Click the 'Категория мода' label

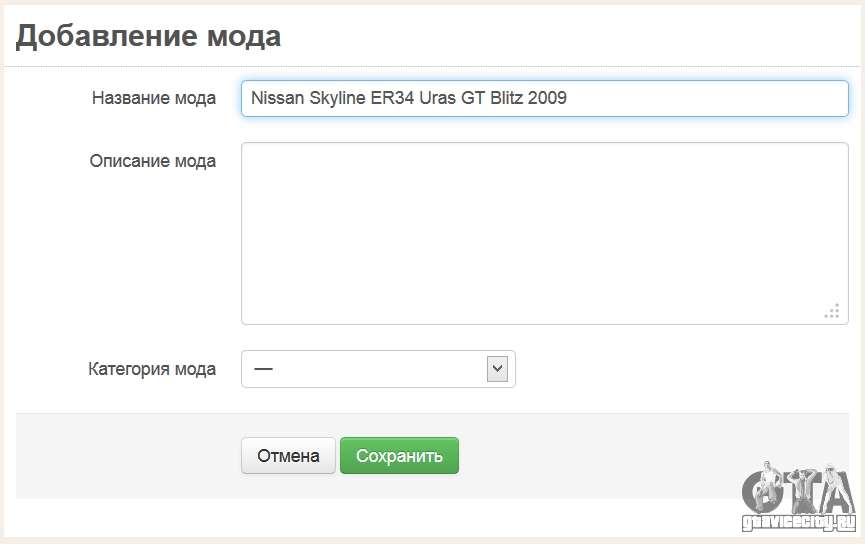(x=152, y=369)
